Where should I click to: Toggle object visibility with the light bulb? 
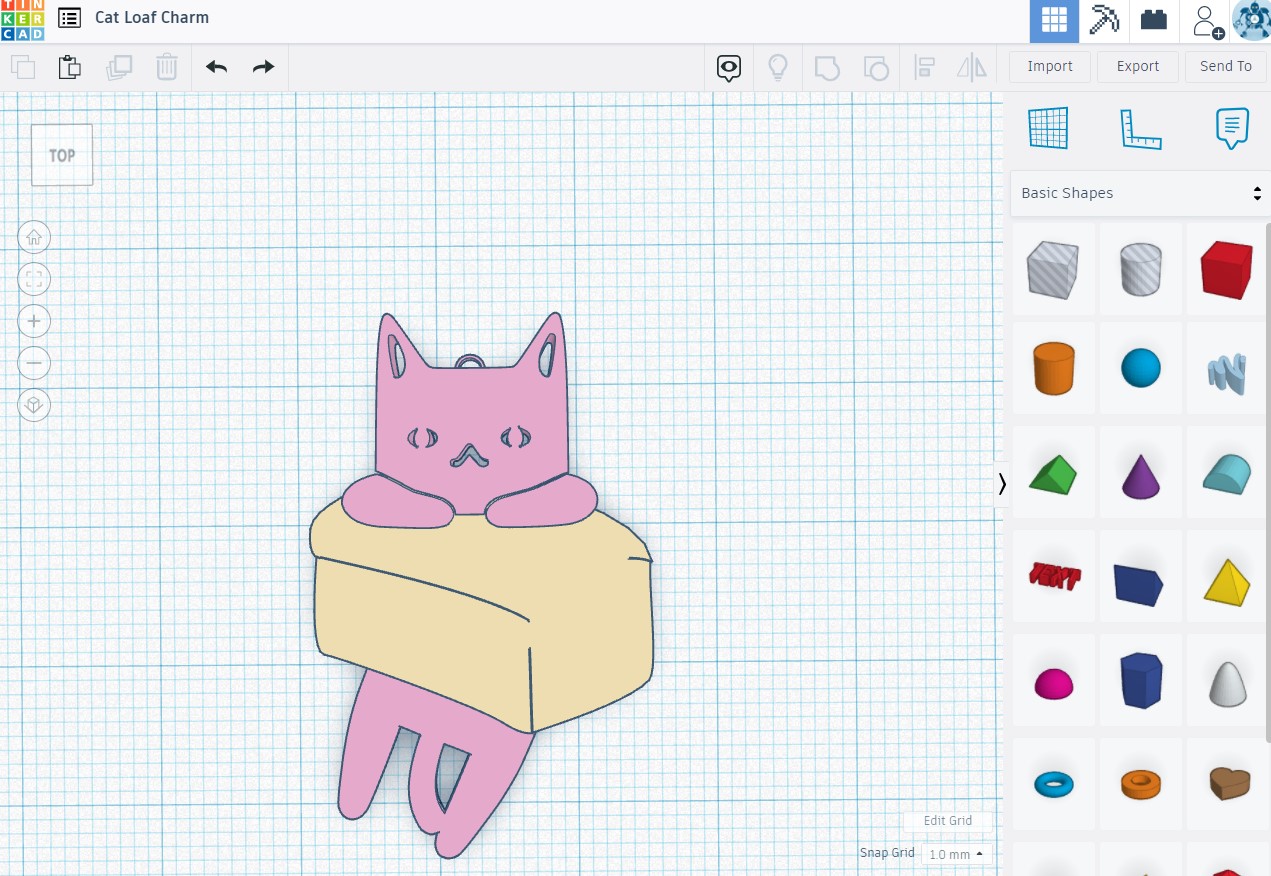778,67
